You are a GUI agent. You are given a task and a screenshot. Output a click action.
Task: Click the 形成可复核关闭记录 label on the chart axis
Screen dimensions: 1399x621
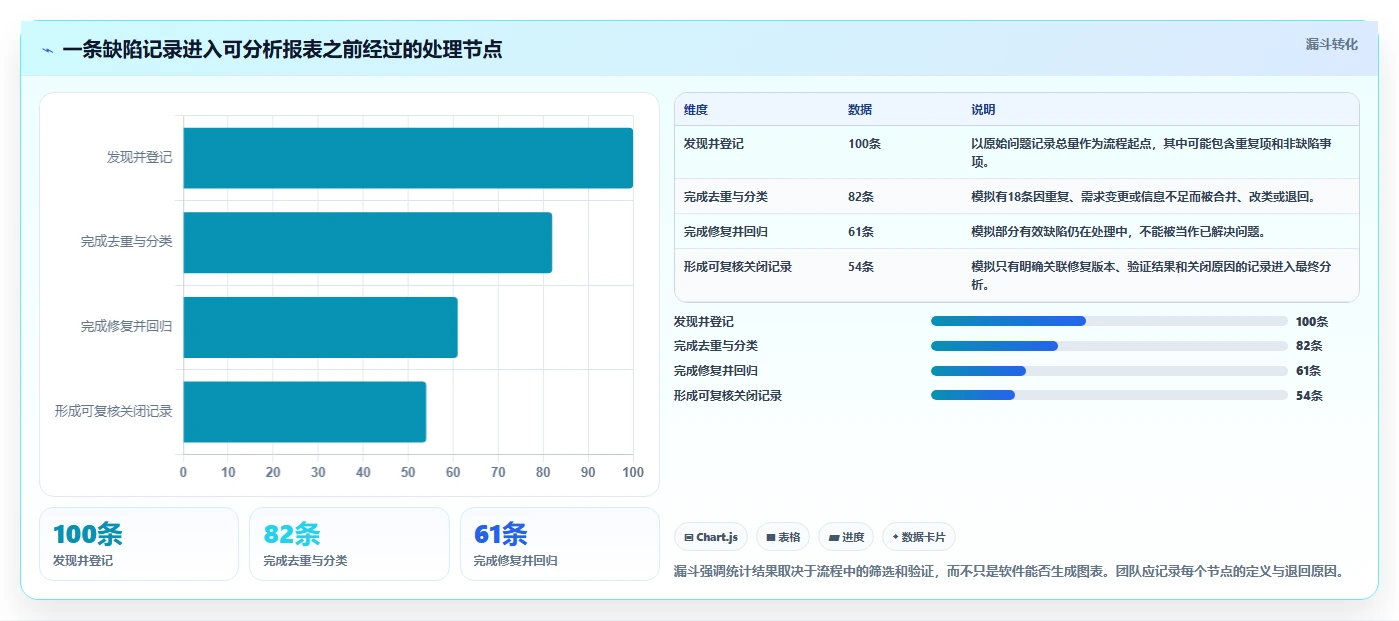[x=114, y=411]
